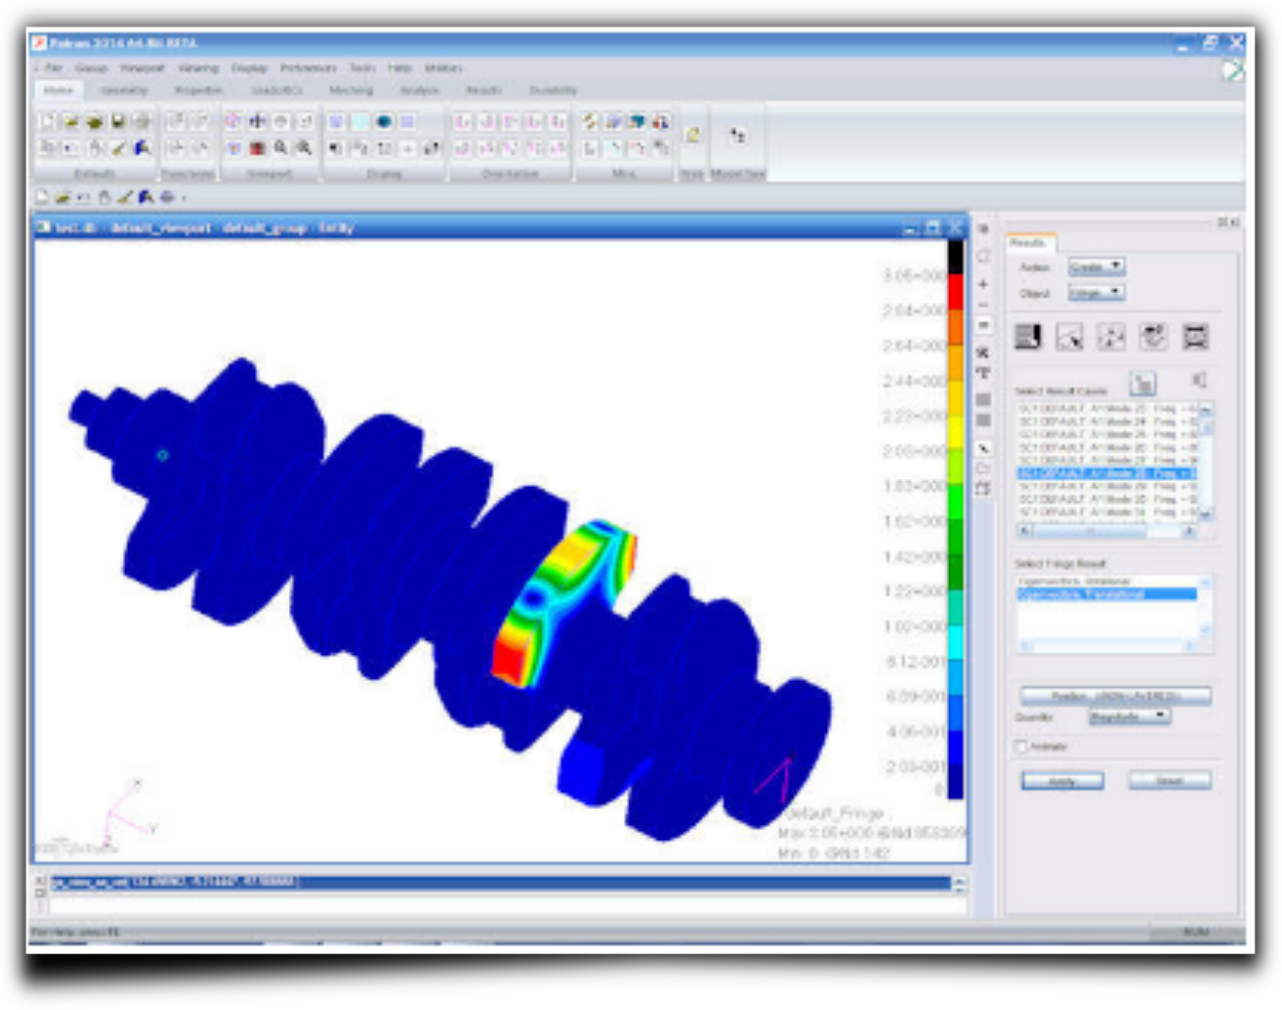Screen dimensions: 1282x1010
Task: Select the smooth shaded sphere display icon
Action: click(384, 122)
